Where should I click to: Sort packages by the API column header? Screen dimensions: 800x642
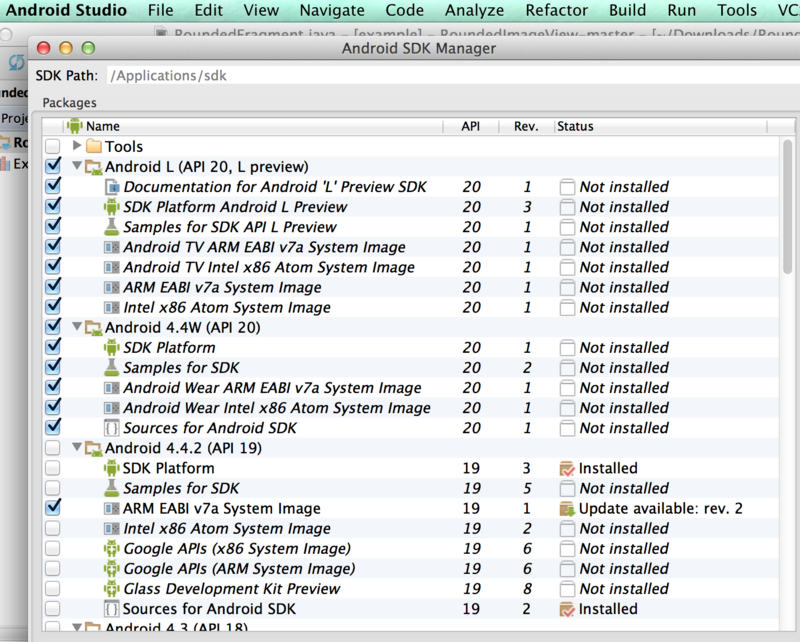click(470, 126)
